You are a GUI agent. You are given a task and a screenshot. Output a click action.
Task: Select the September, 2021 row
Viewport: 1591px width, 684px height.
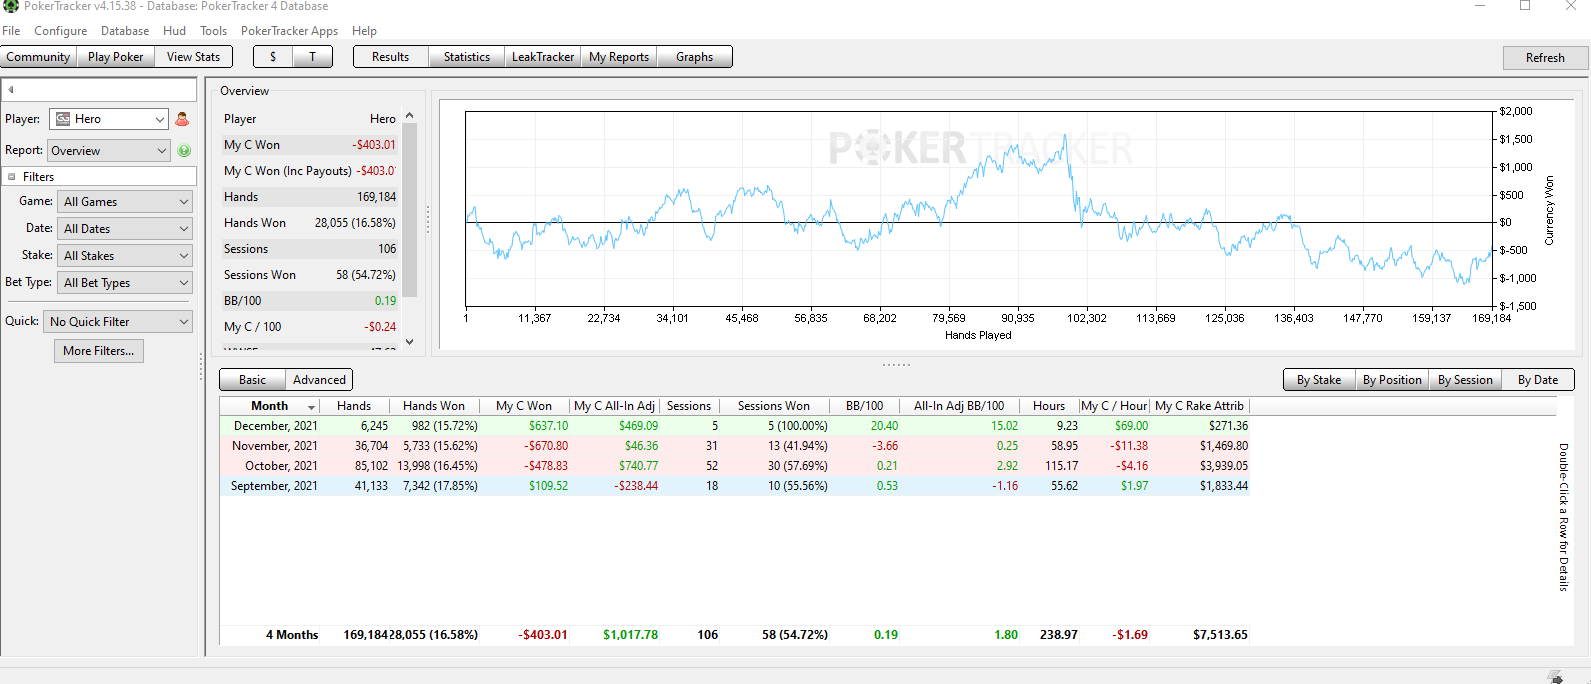[735, 486]
